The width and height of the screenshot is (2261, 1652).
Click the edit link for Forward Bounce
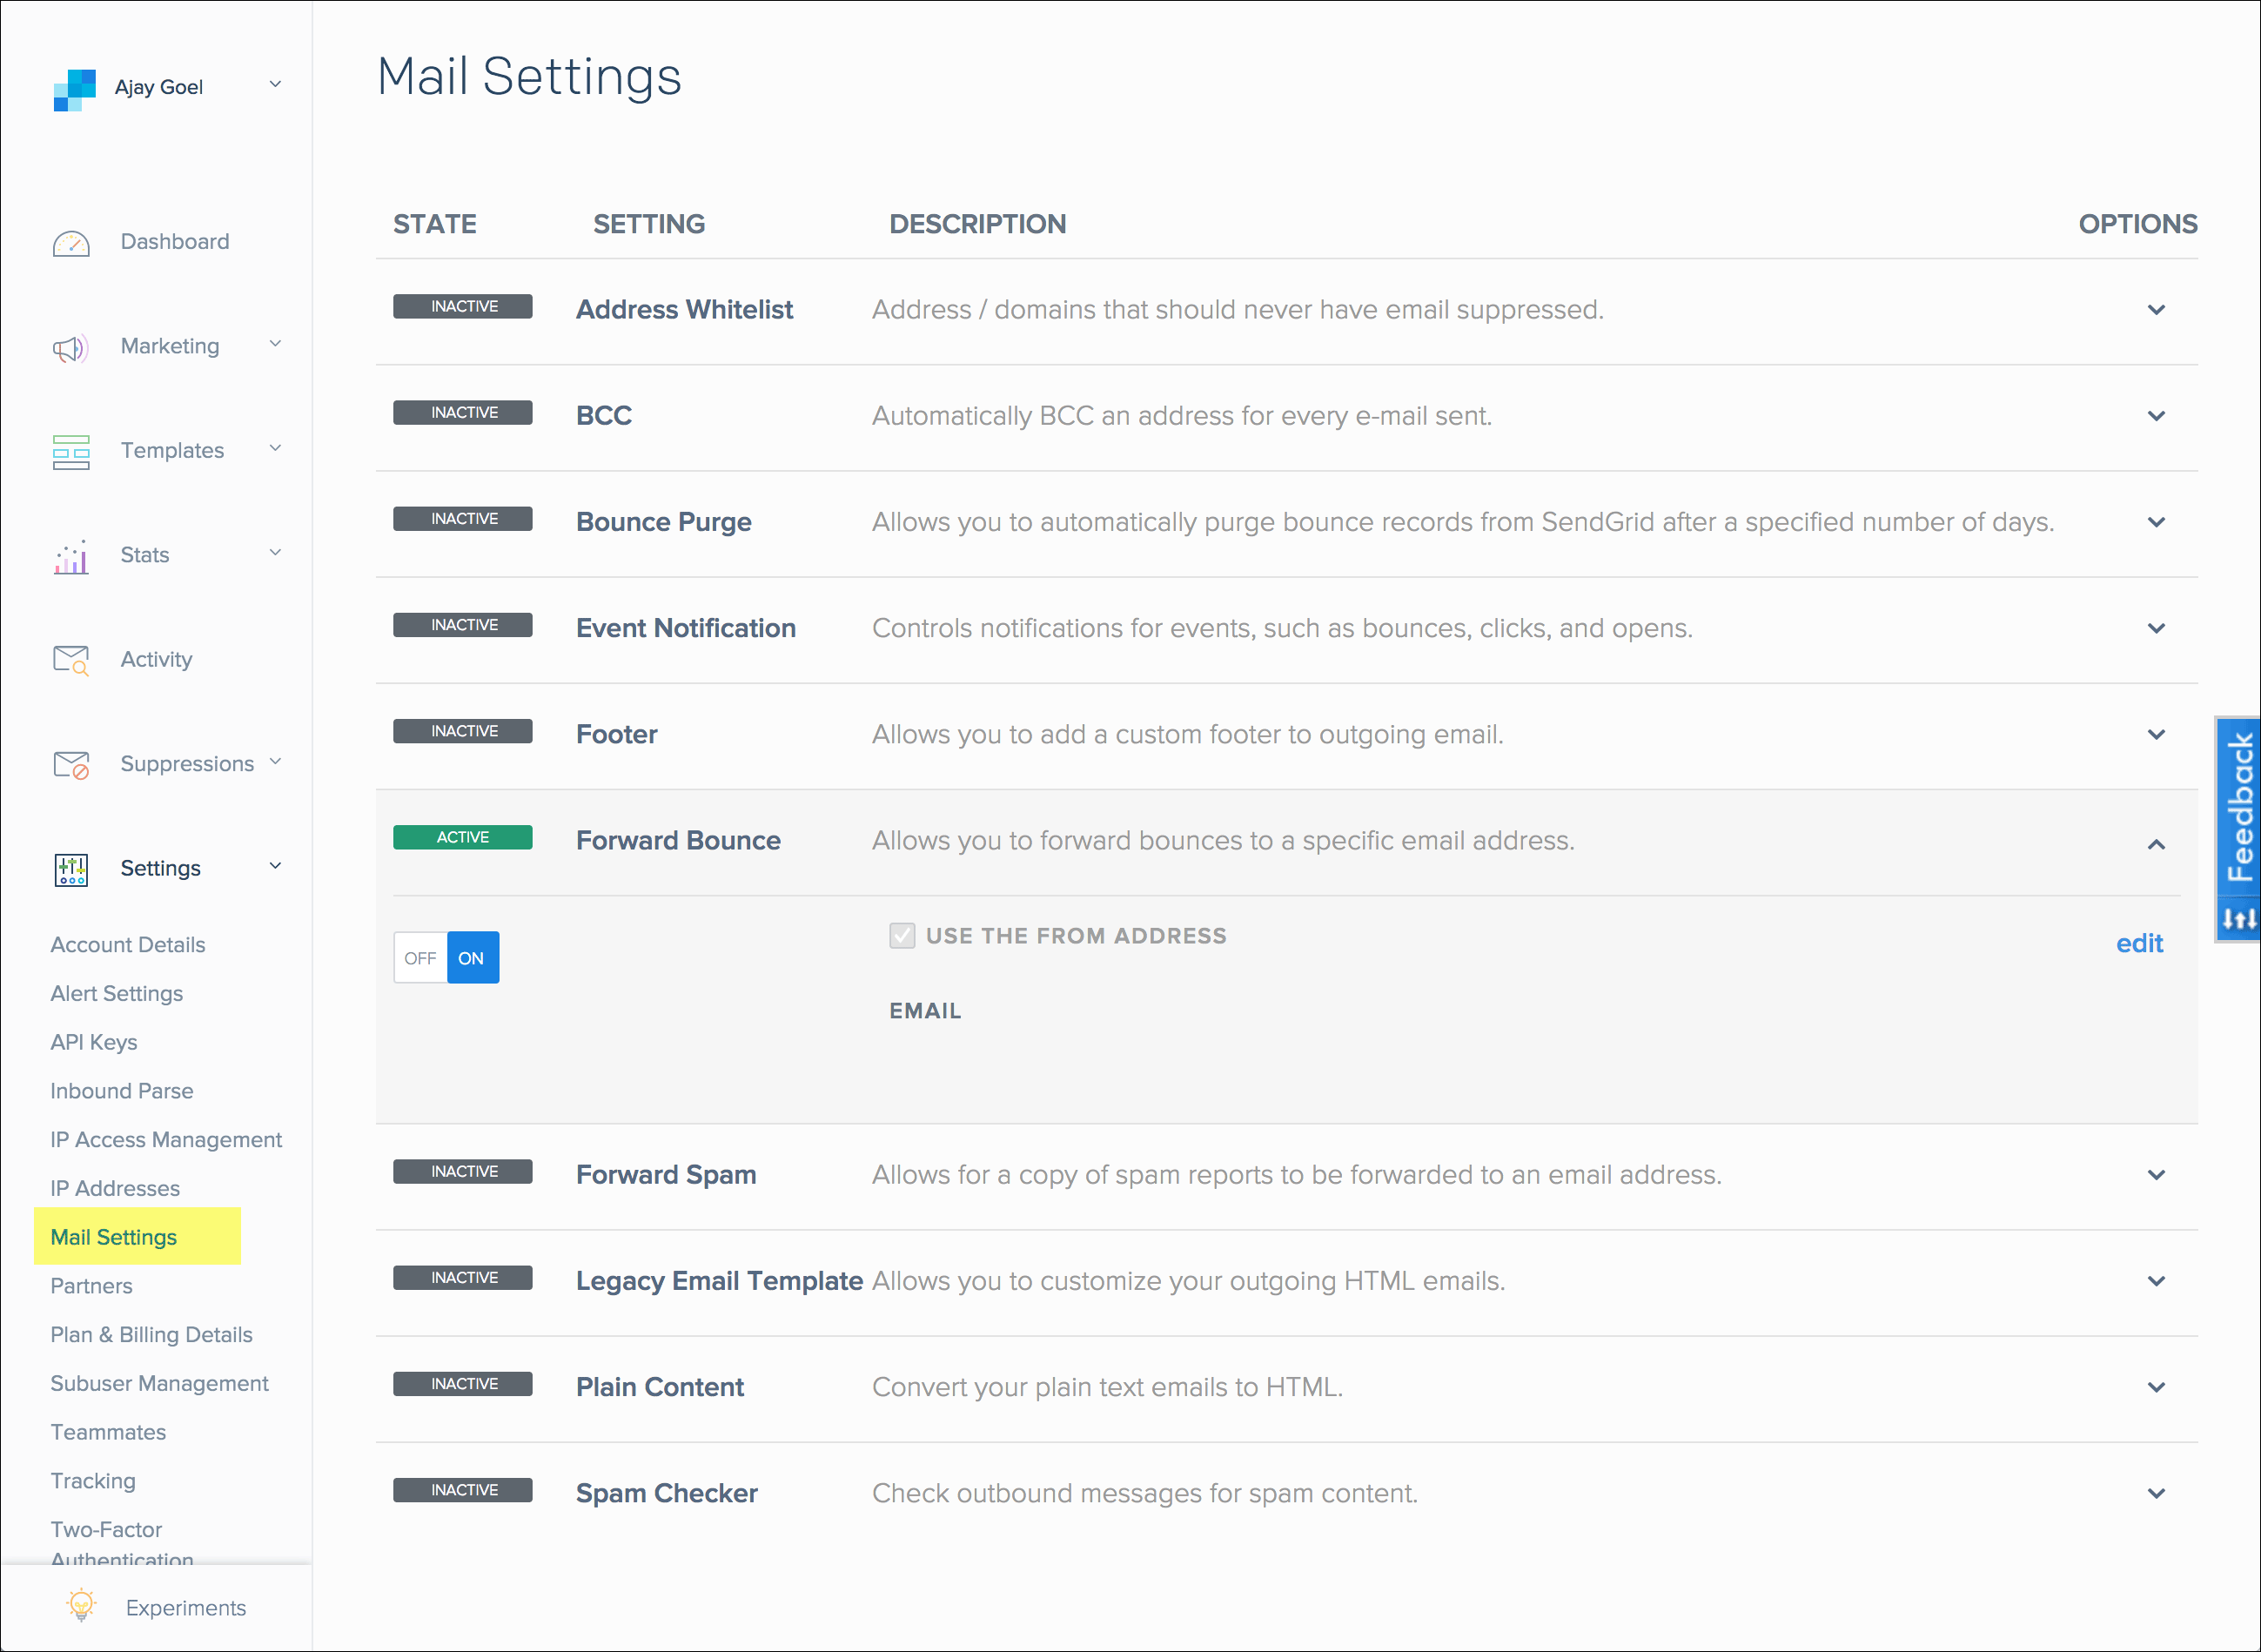[2139, 943]
